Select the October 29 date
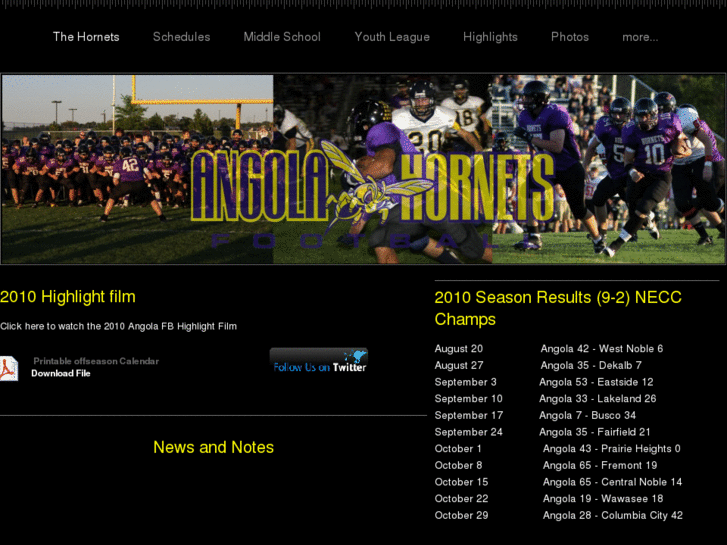 (461, 515)
